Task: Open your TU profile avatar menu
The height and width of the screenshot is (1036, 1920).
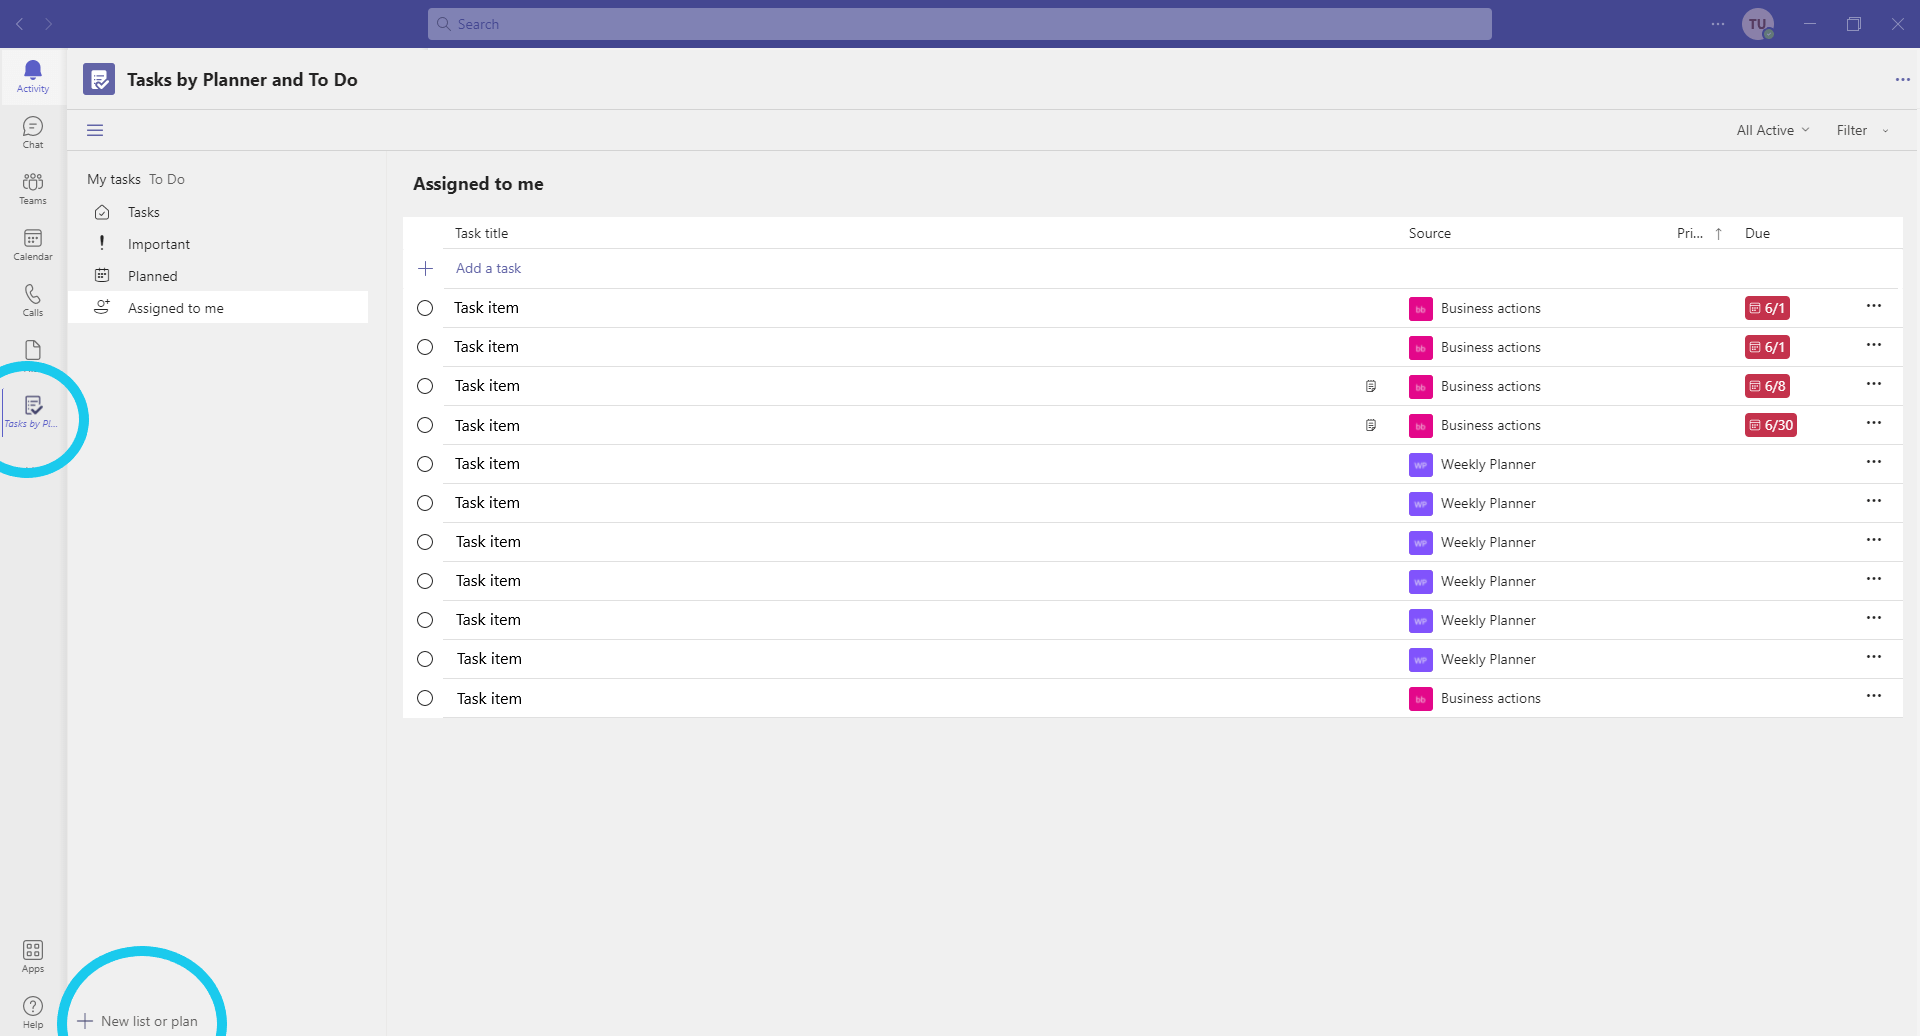Action: (1760, 23)
